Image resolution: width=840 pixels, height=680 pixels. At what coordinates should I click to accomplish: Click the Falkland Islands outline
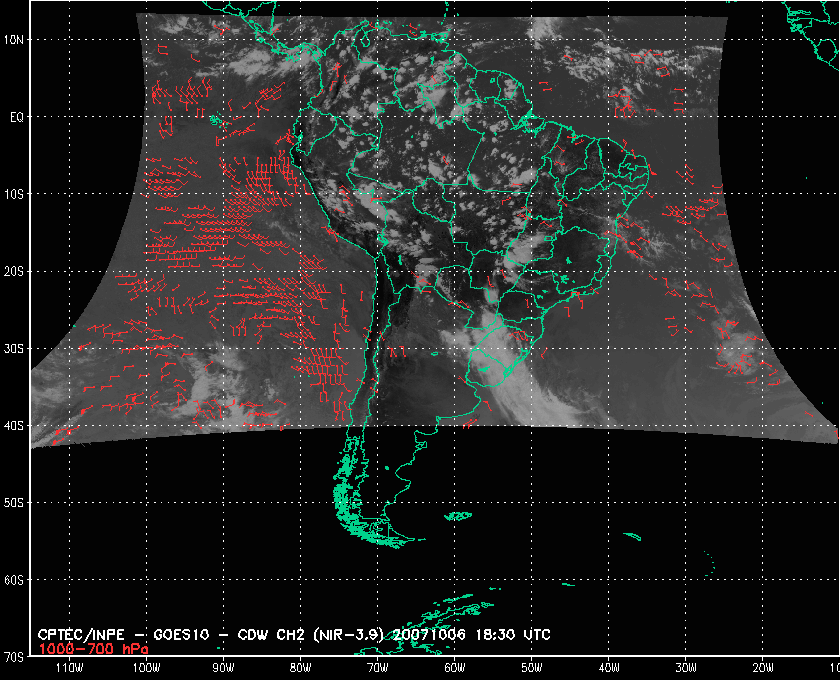click(458, 516)
